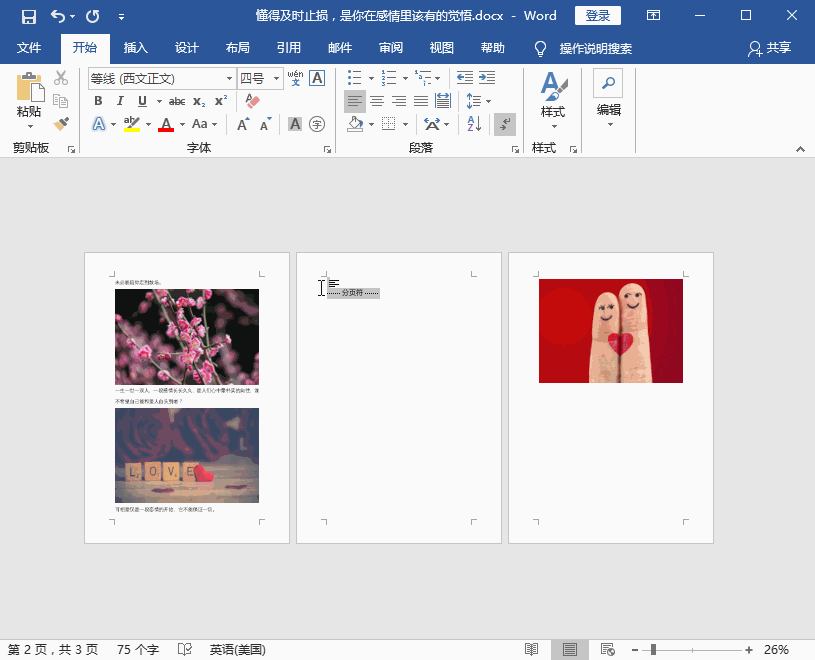Image resolution: width=815 pixels, height=660 pixels.
Task: Switch to the 引用 tab
Action: click(288, 48)
